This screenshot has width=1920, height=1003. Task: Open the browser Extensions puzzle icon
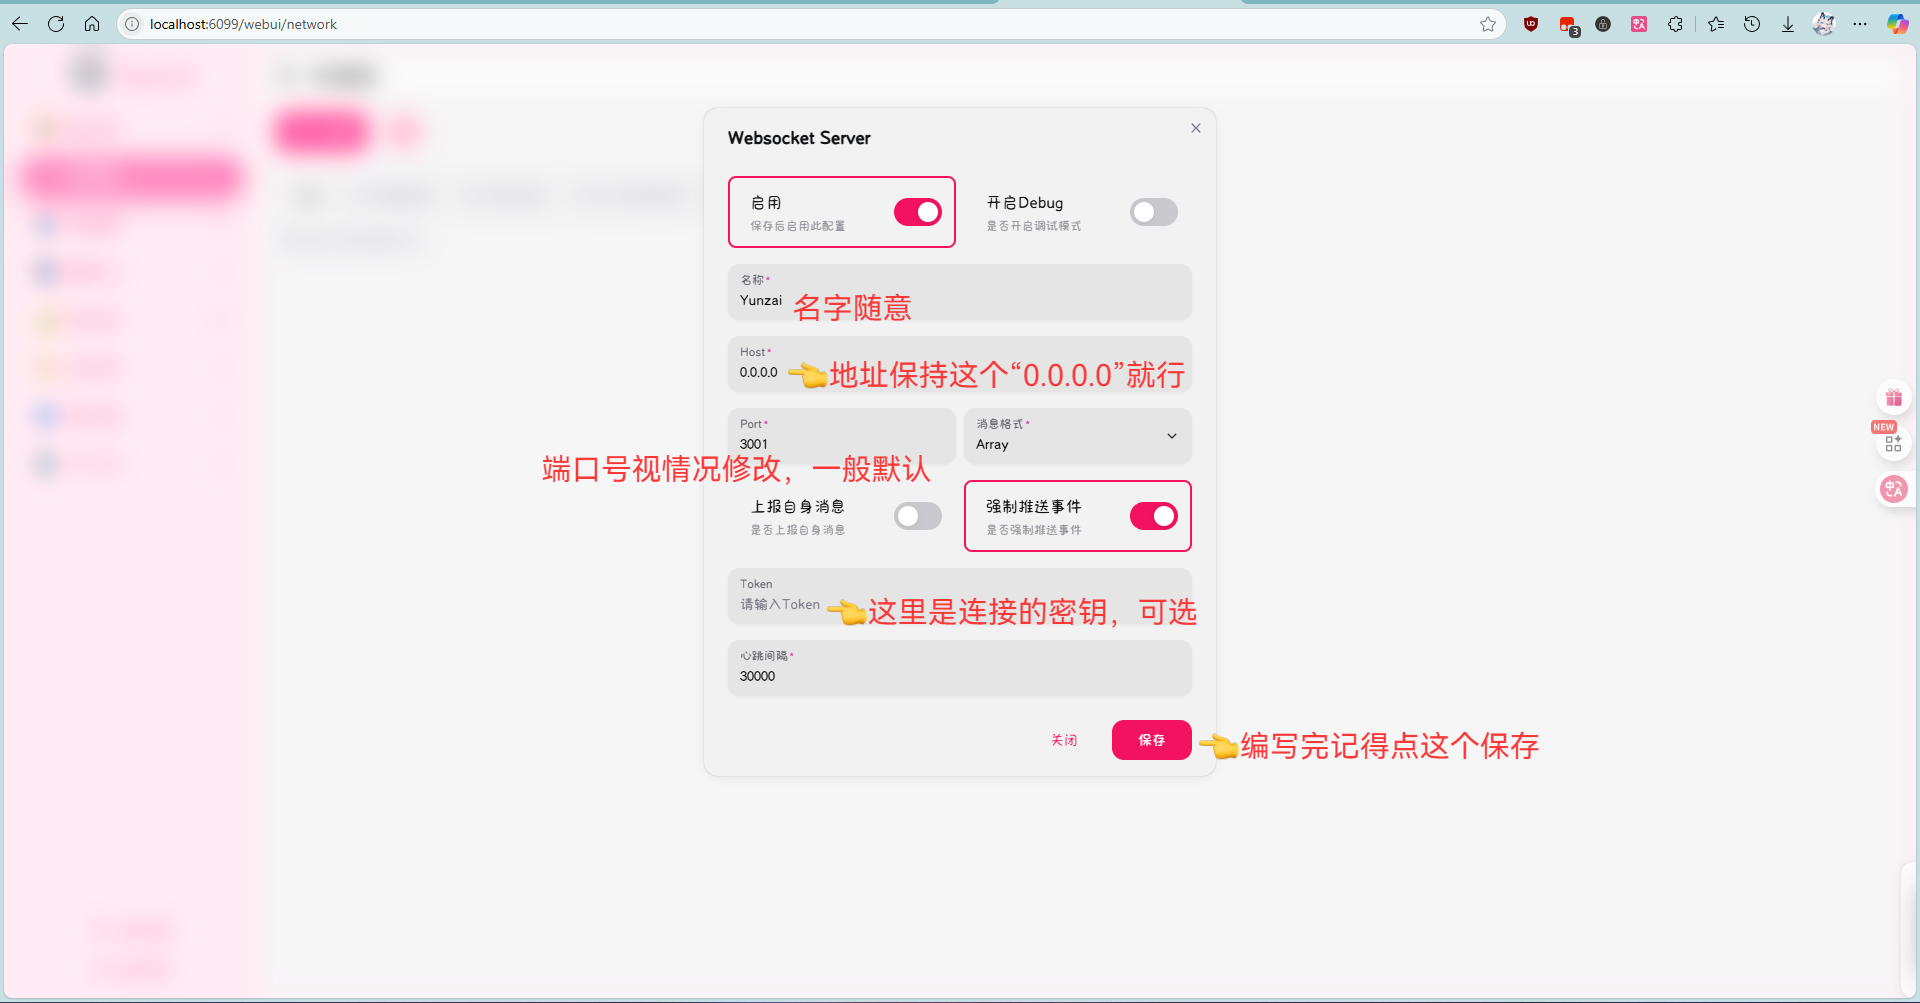1675,24
